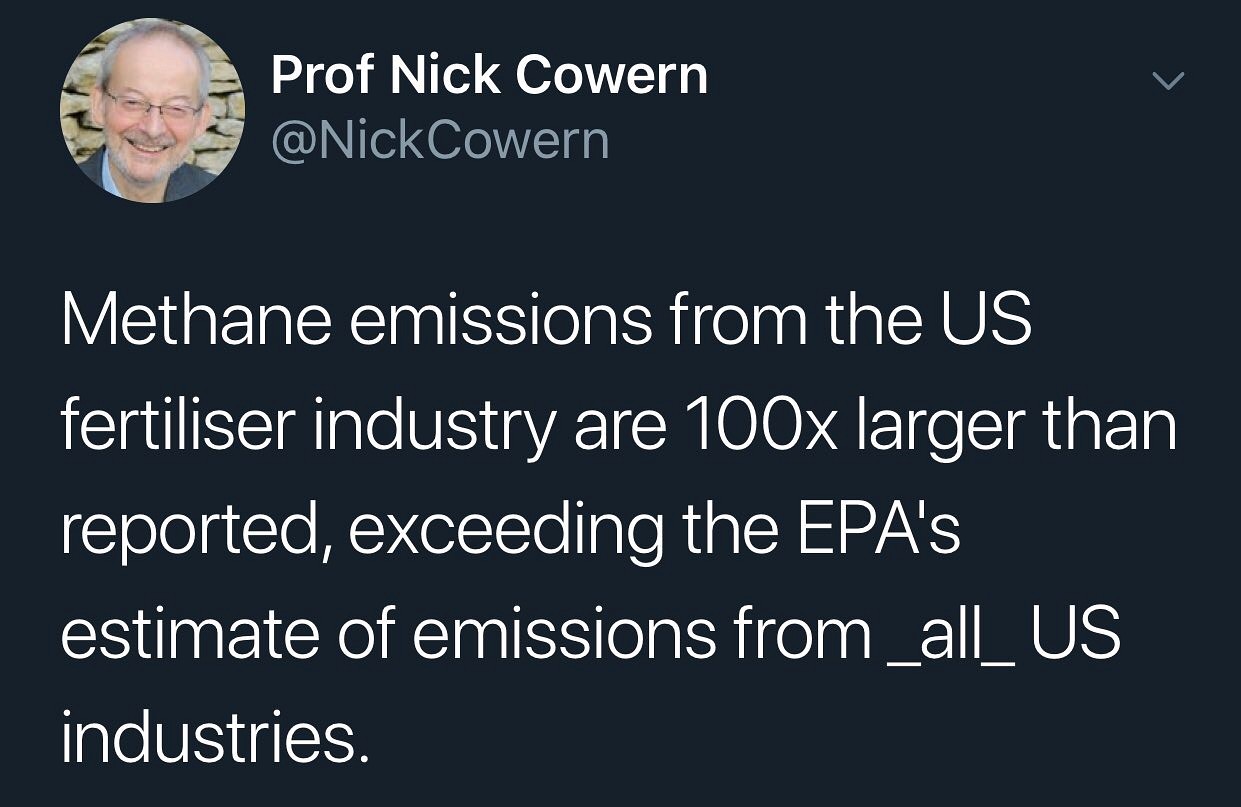The width and height of the screenshot is (1241, 807).
Task: Click Nick Cowern's profile photo
Action: point(153,110)
